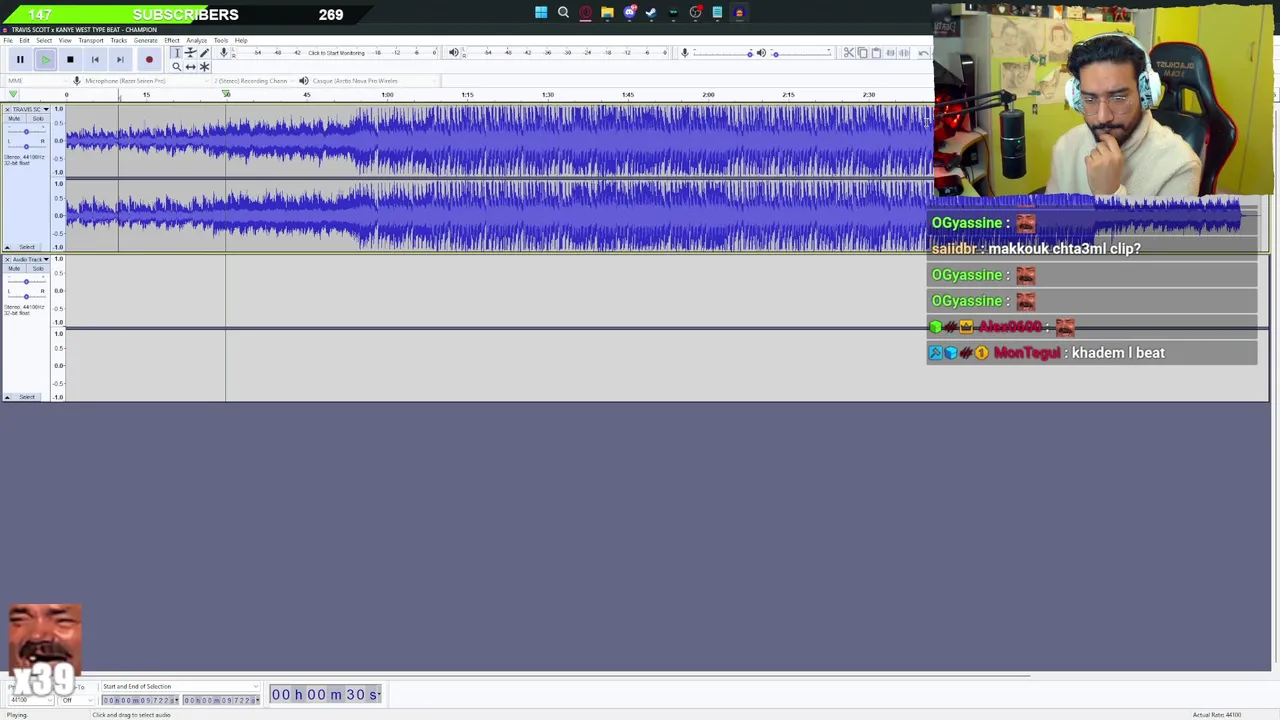This screenshot has width=1280, height=720.
Task: Click the Cut scissors icon
Action: 849,52
